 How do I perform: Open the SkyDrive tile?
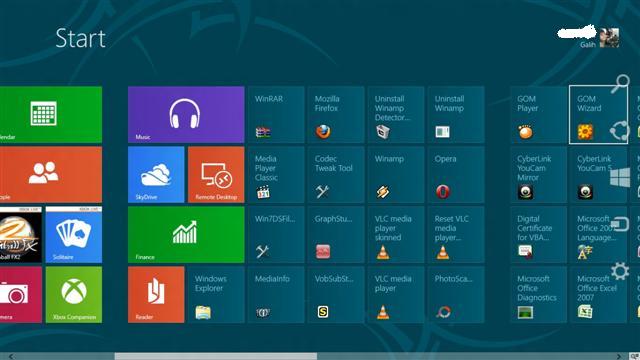tap(156, 174)
